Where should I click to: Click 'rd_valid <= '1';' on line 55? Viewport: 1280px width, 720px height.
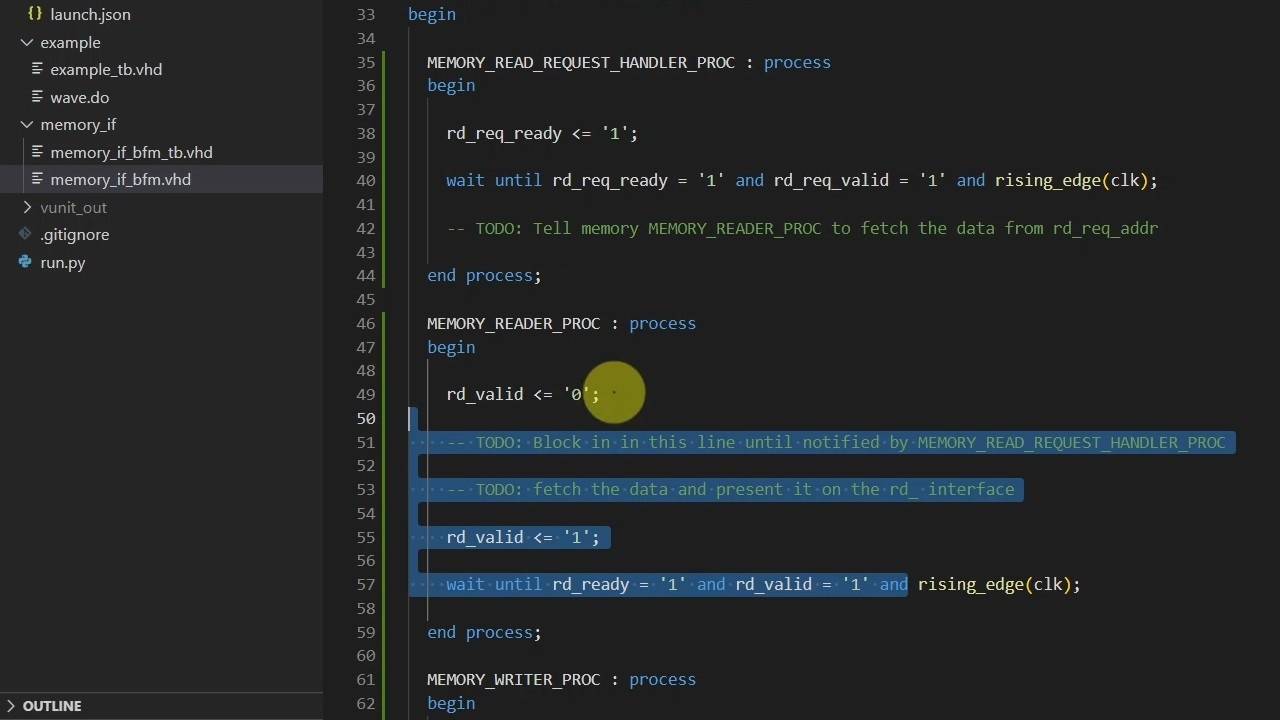click(523, 537)
